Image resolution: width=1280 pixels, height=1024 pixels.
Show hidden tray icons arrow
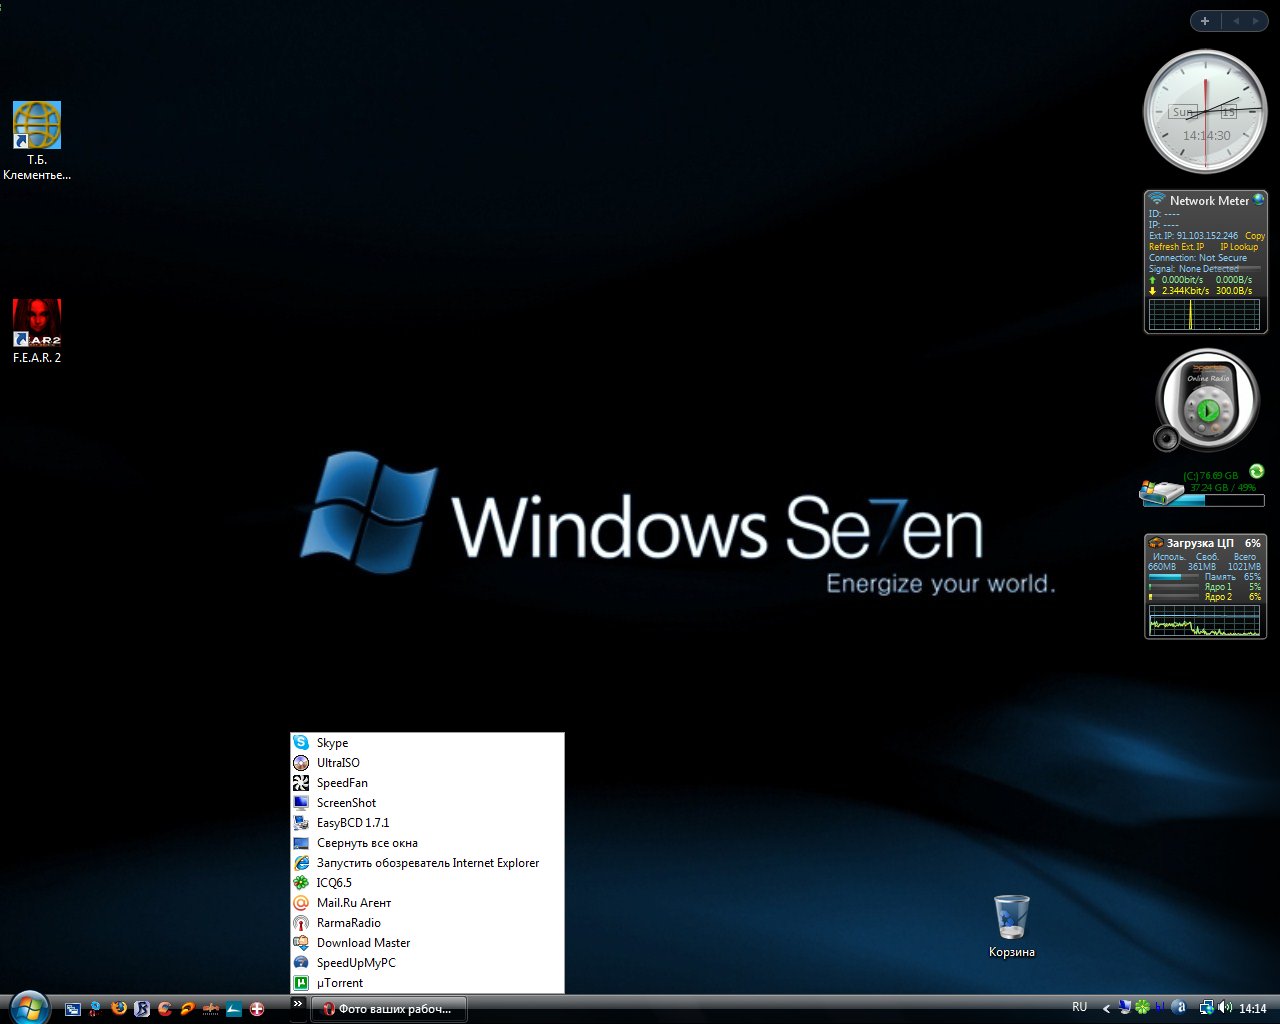pyautogui.click(x=1106, y=1009)
